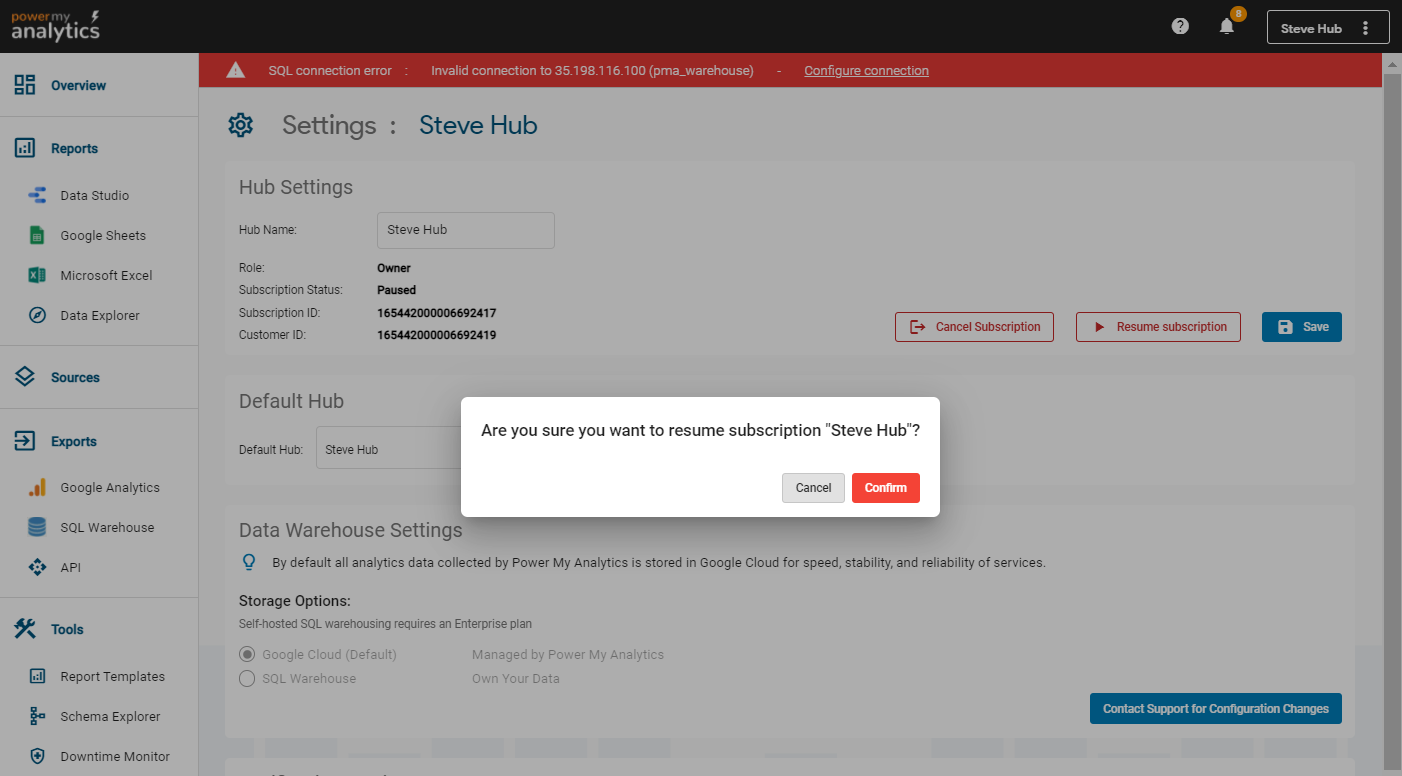The height and width of the screenshot is (776, 1402).
Task: Click the Schema Explorer icon
Action: [x=37, y=717]
